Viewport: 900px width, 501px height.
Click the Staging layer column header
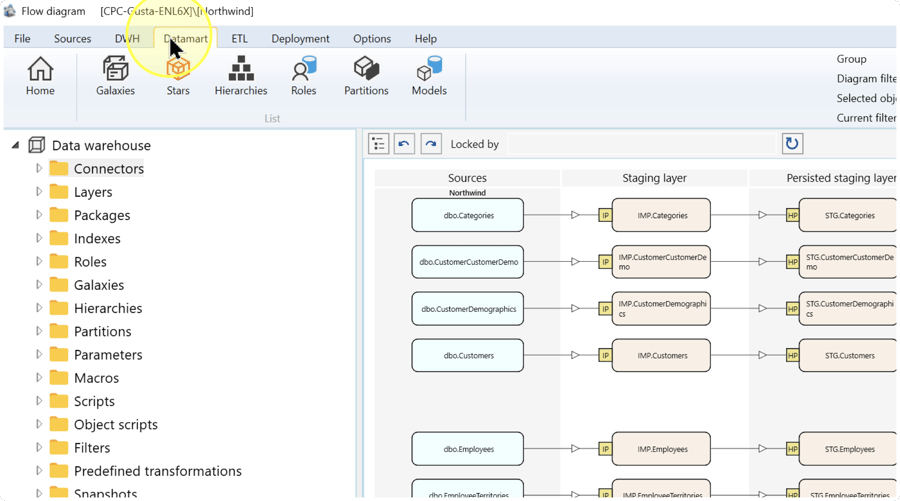coord(654,178)
